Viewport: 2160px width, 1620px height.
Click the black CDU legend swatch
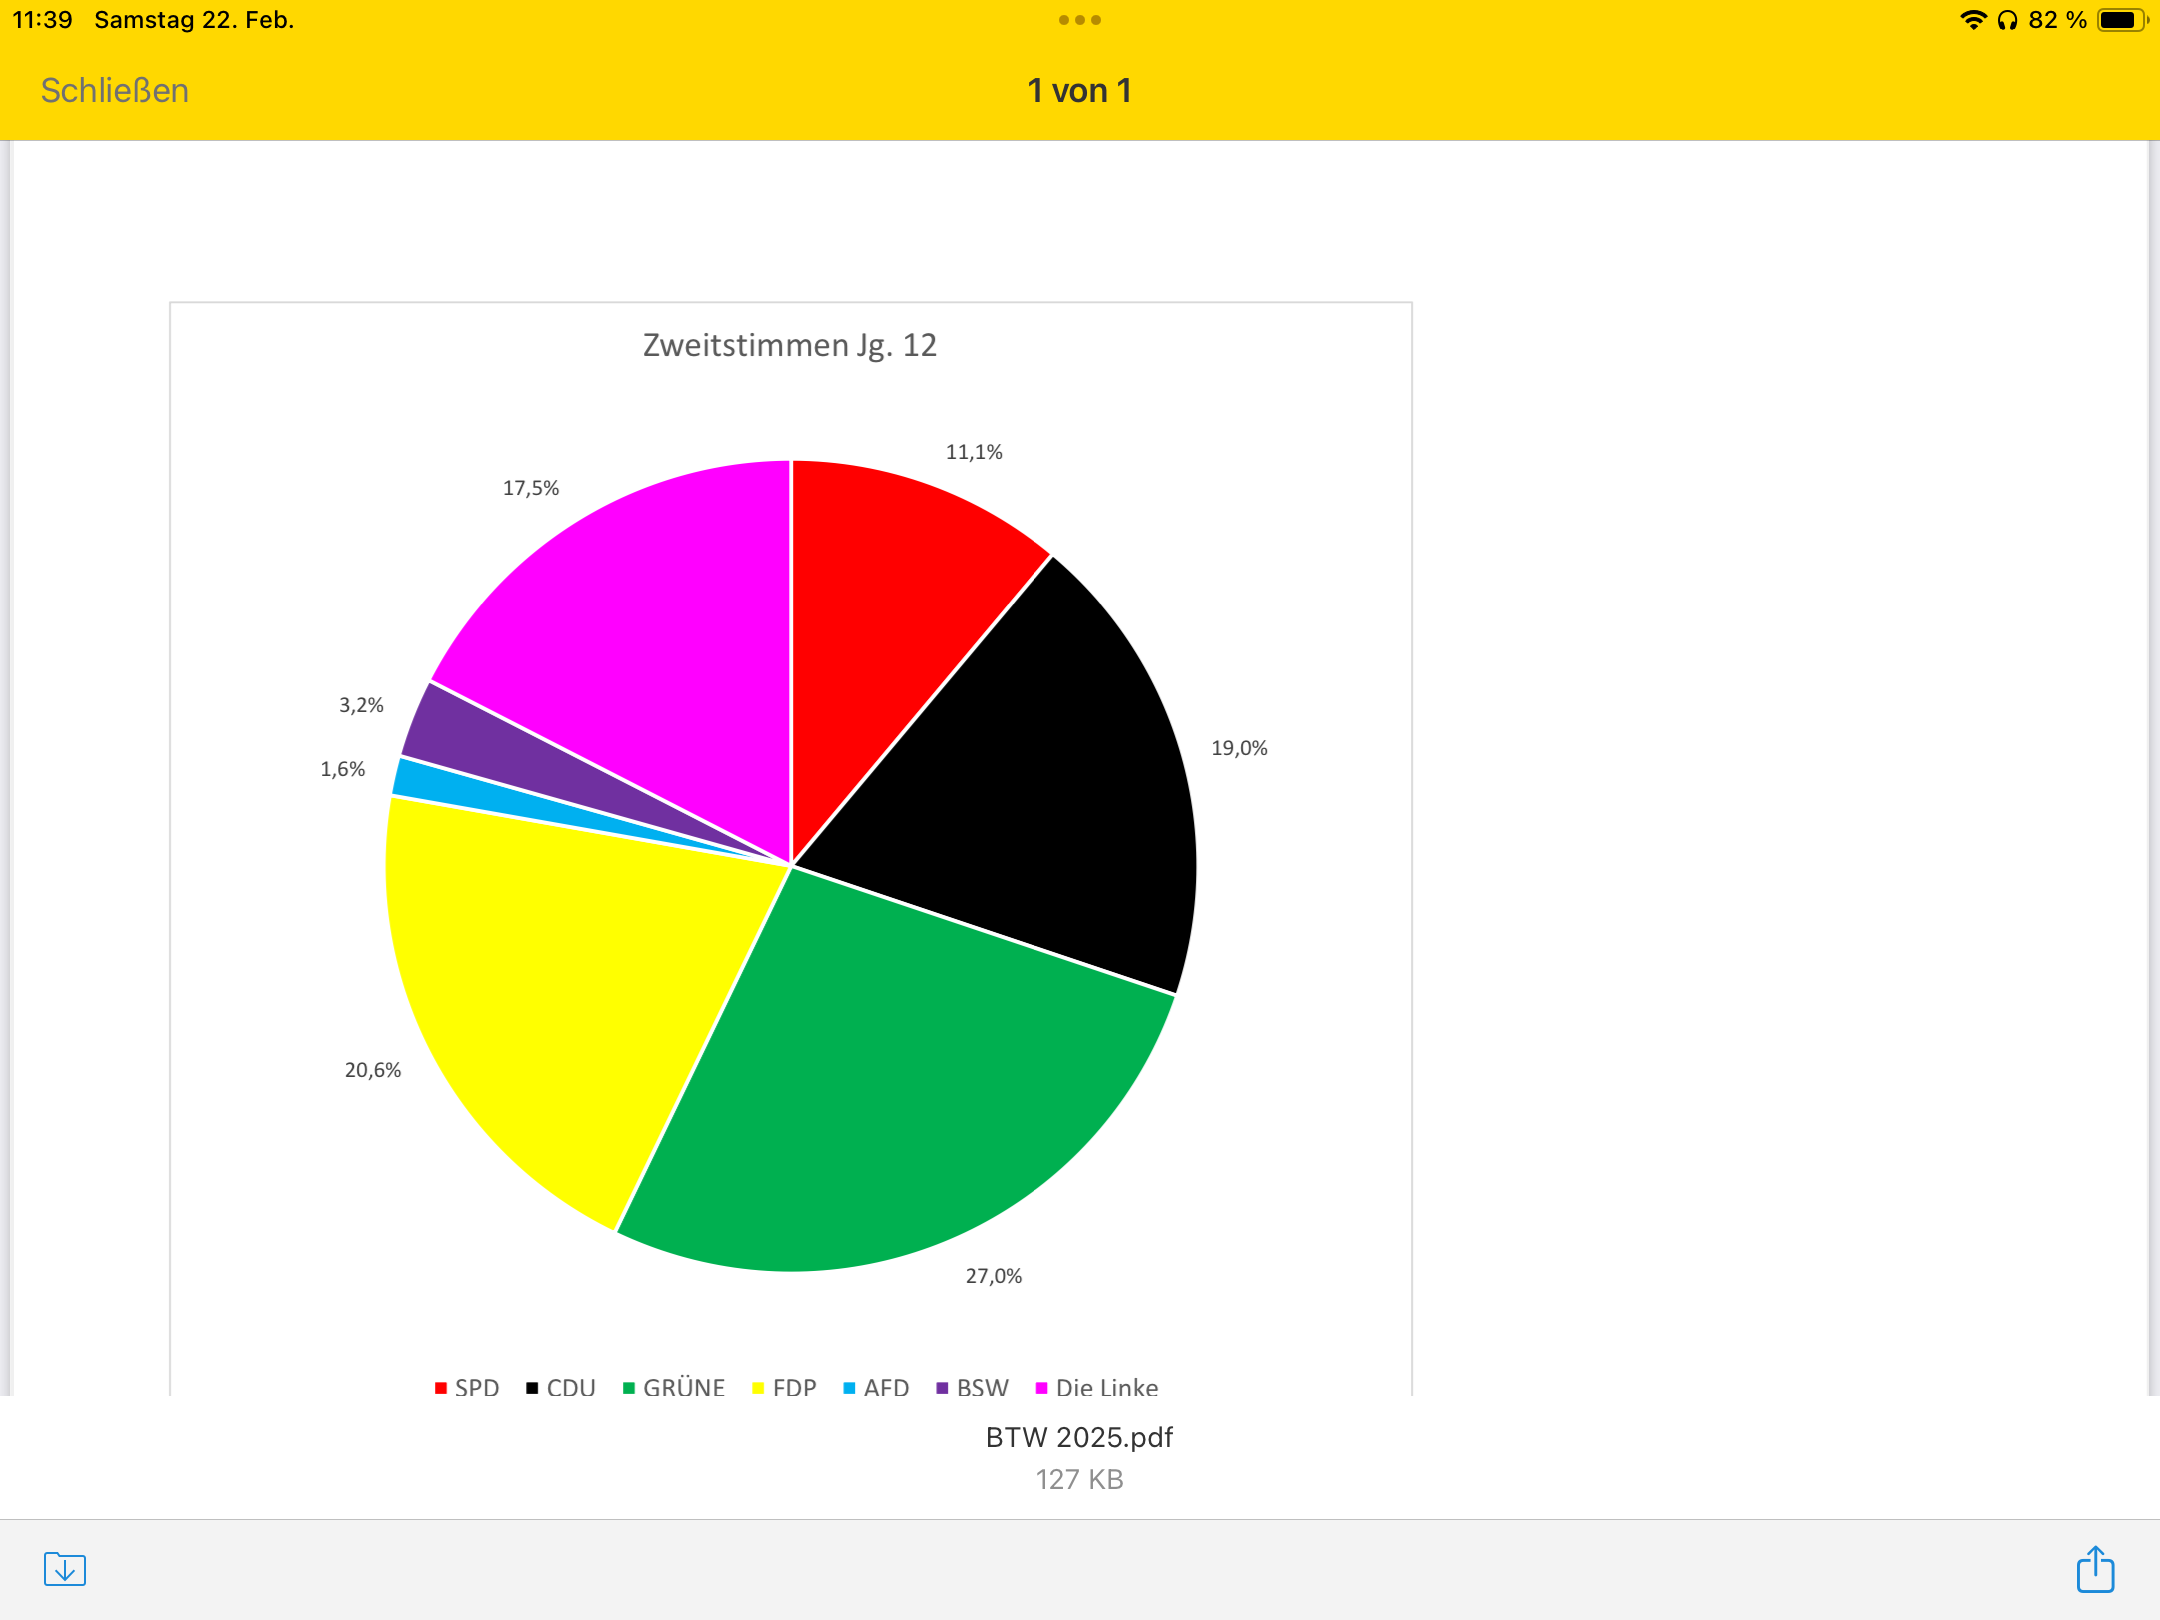[x=532, y=1388]
